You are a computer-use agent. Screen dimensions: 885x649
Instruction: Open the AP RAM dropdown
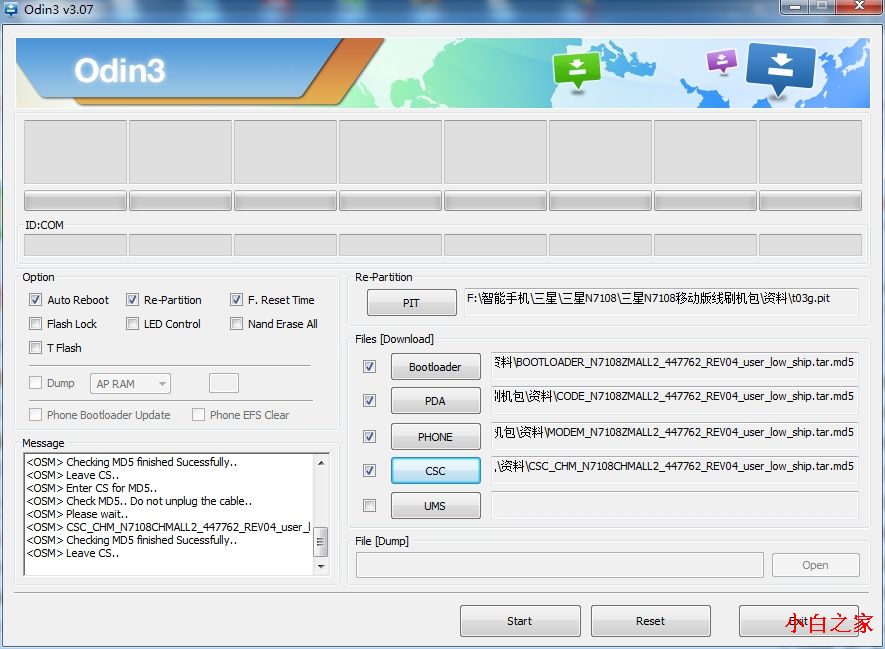tap(130, 384)
